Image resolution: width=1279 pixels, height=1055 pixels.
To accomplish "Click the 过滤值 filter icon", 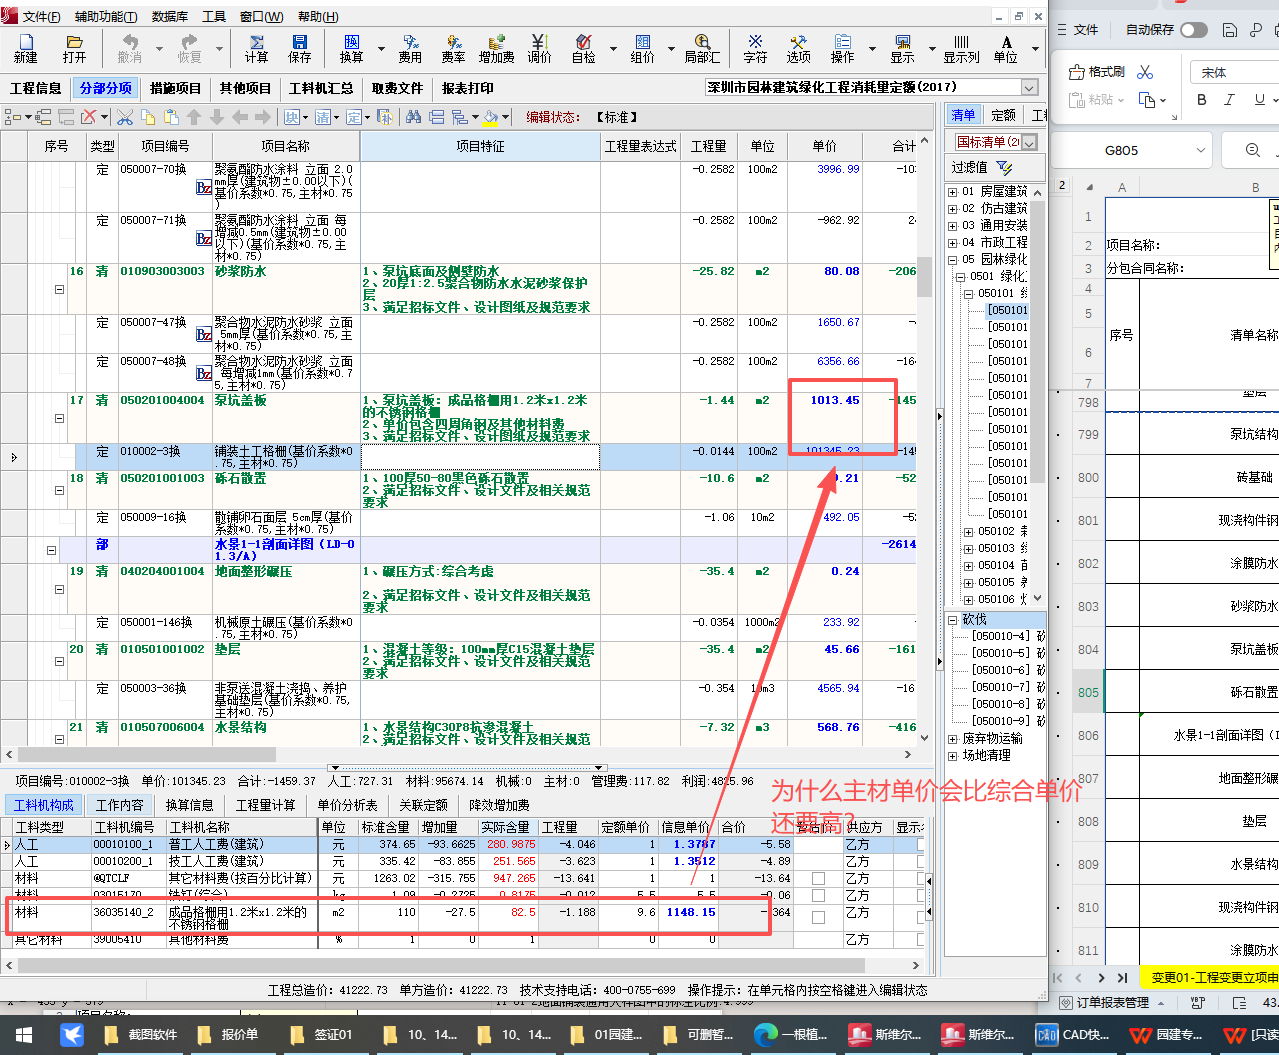I will point(1004,168).
